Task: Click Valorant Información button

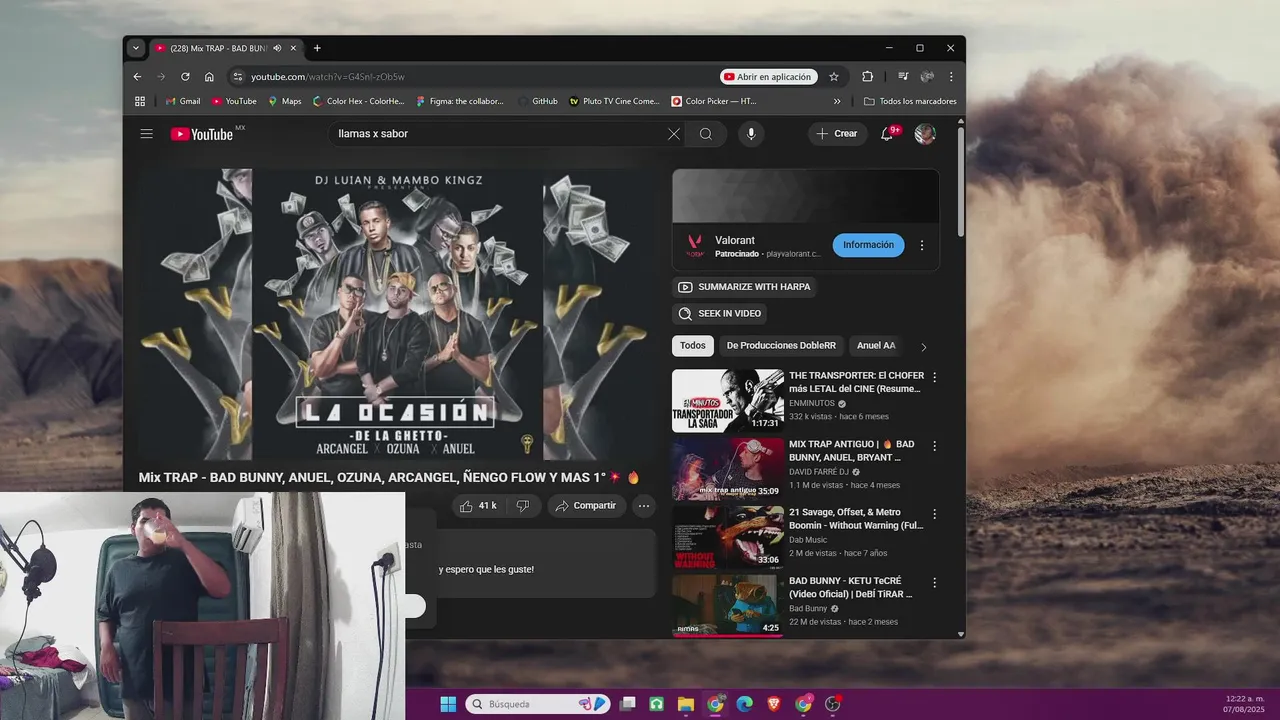Action: pos(868,245)
